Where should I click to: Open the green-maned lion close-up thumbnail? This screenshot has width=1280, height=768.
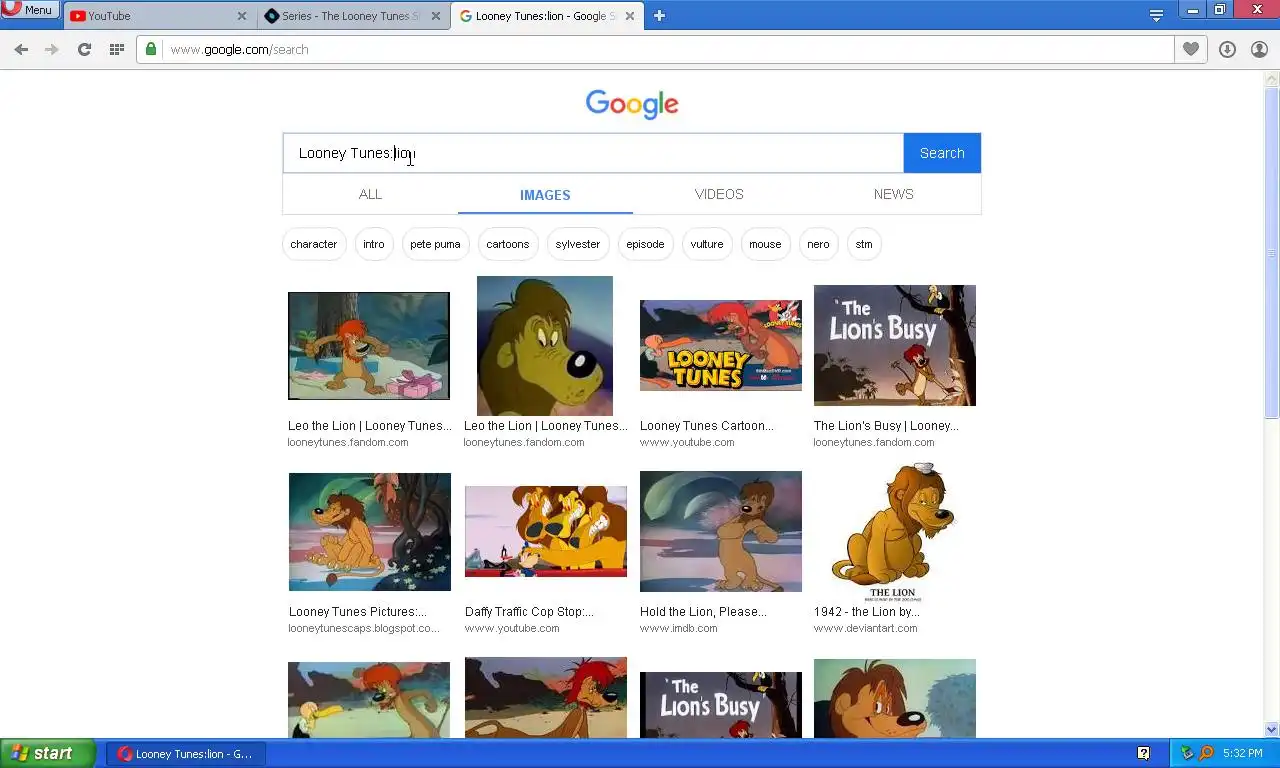pos(545,346)
